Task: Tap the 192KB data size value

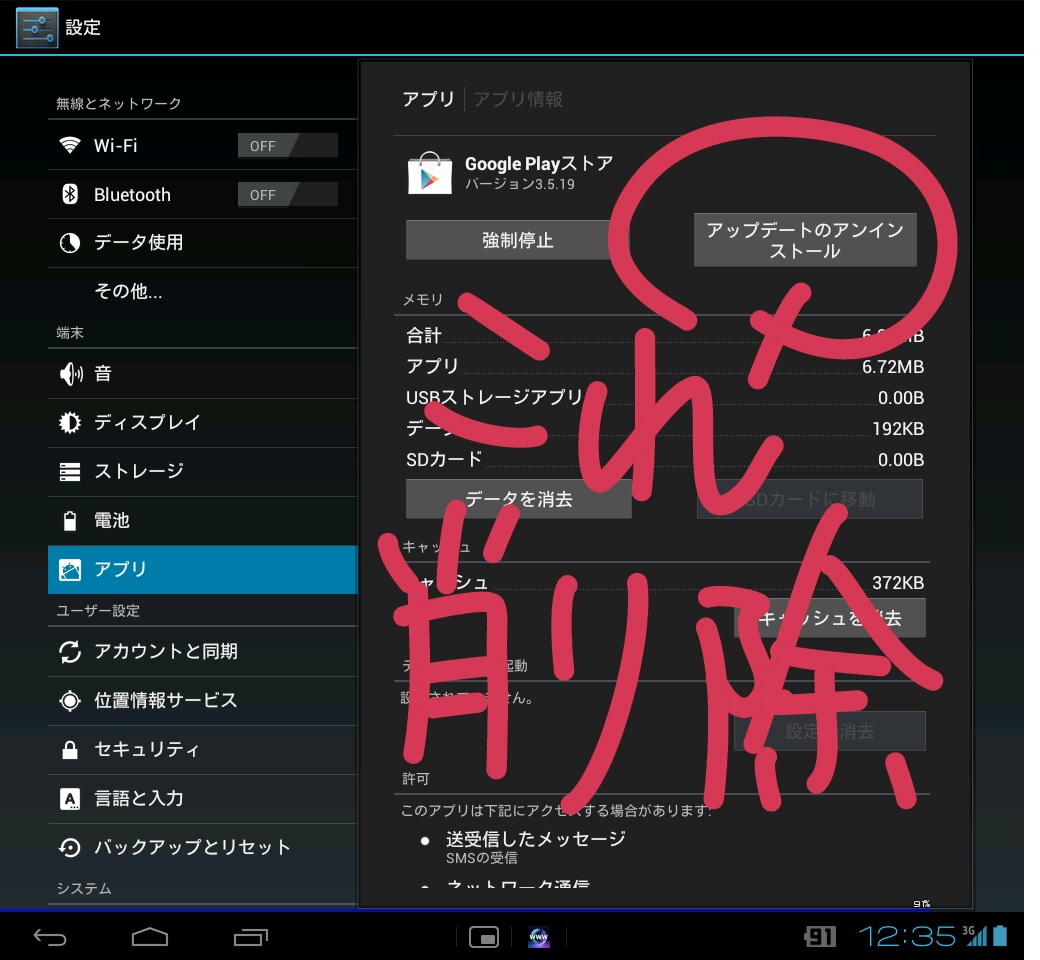Action: pos(898,429)
